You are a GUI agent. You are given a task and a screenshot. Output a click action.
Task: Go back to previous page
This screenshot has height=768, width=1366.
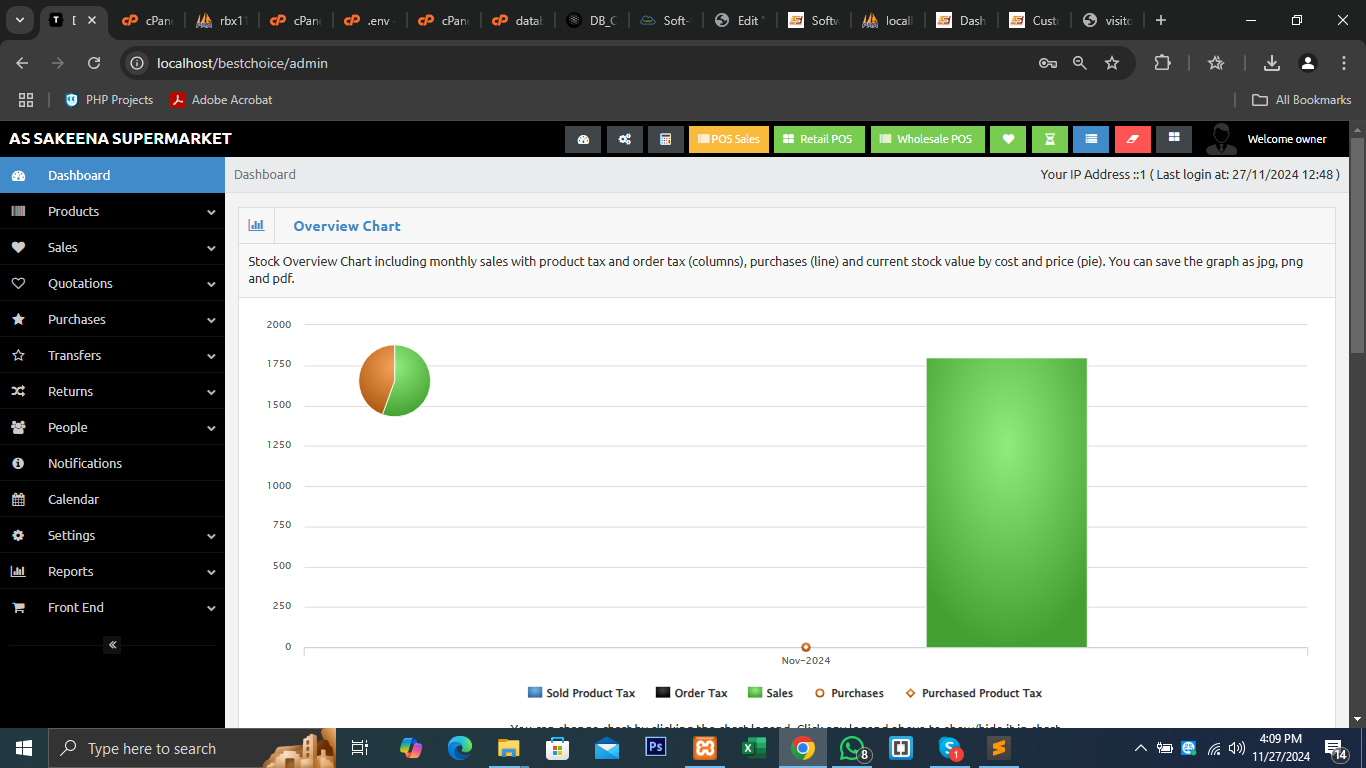tap(23, 63)
